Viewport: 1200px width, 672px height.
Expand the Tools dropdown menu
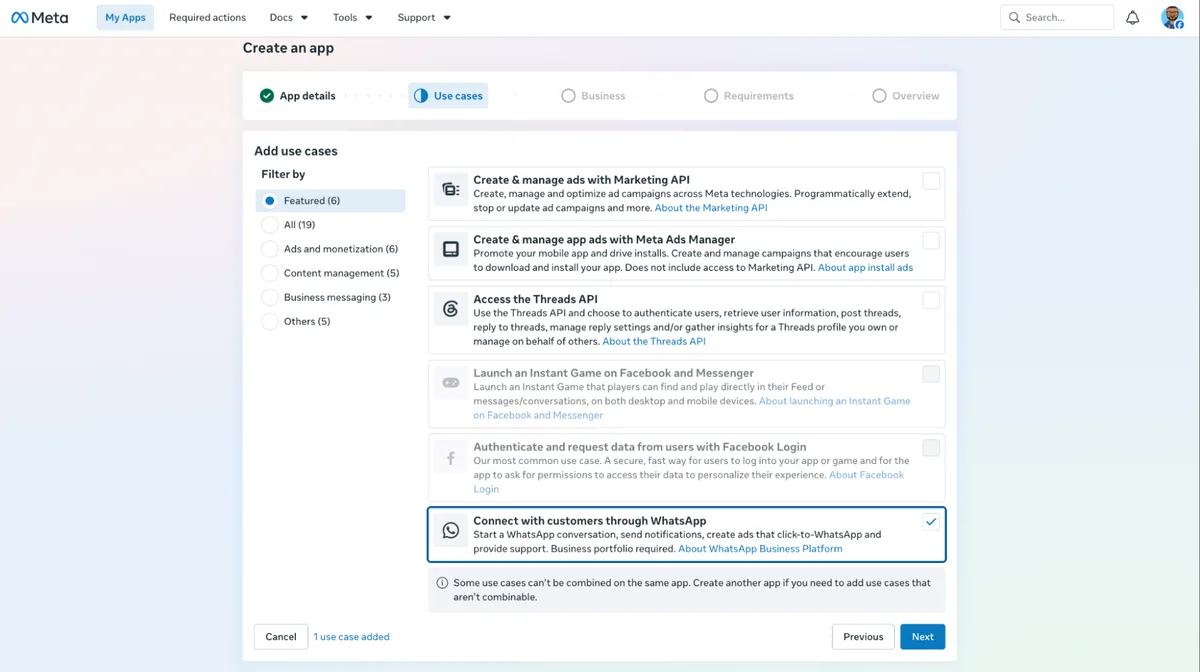pyautogui.click(x=353, y=17)
